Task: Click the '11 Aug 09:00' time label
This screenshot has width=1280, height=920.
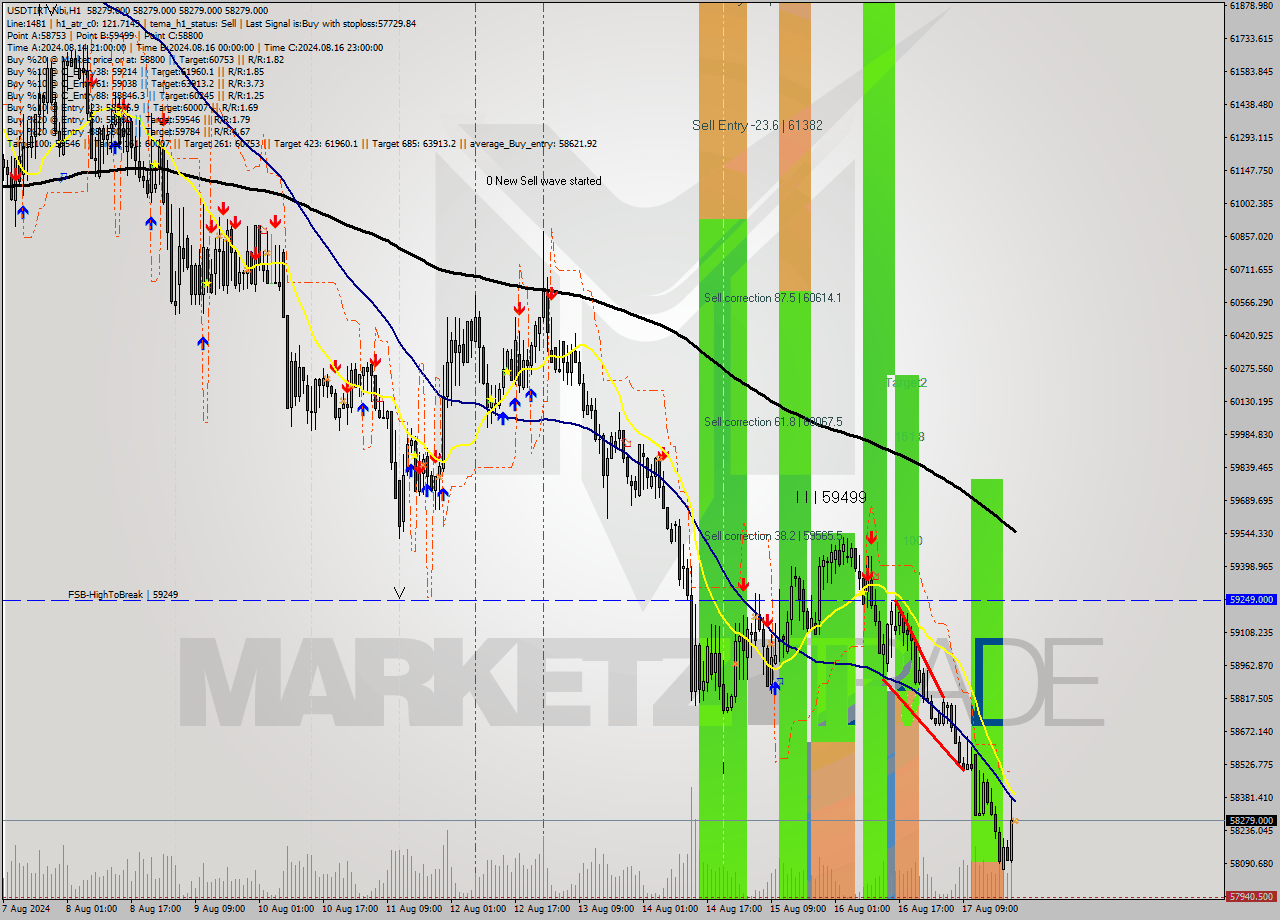Action: [x=414, y=910]
